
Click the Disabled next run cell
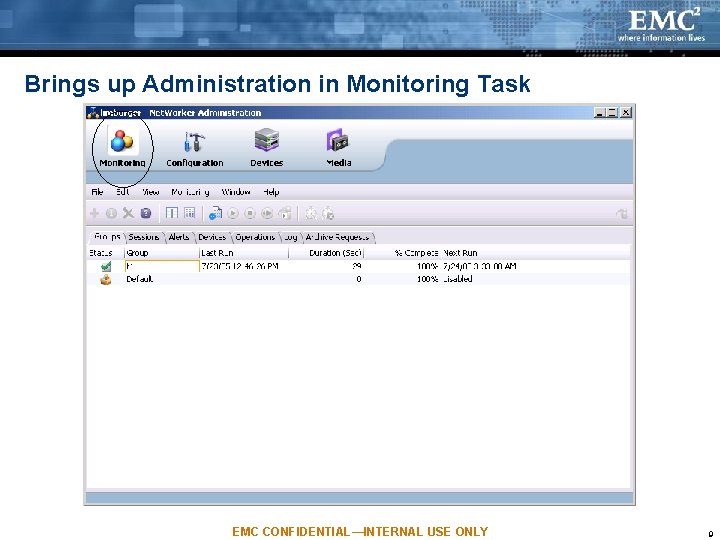tap(458, 279)
